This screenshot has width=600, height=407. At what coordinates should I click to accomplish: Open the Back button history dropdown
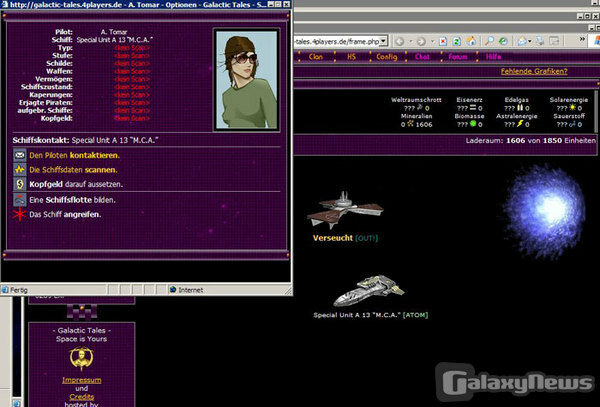pyautogui.click(x=410, y=41)
